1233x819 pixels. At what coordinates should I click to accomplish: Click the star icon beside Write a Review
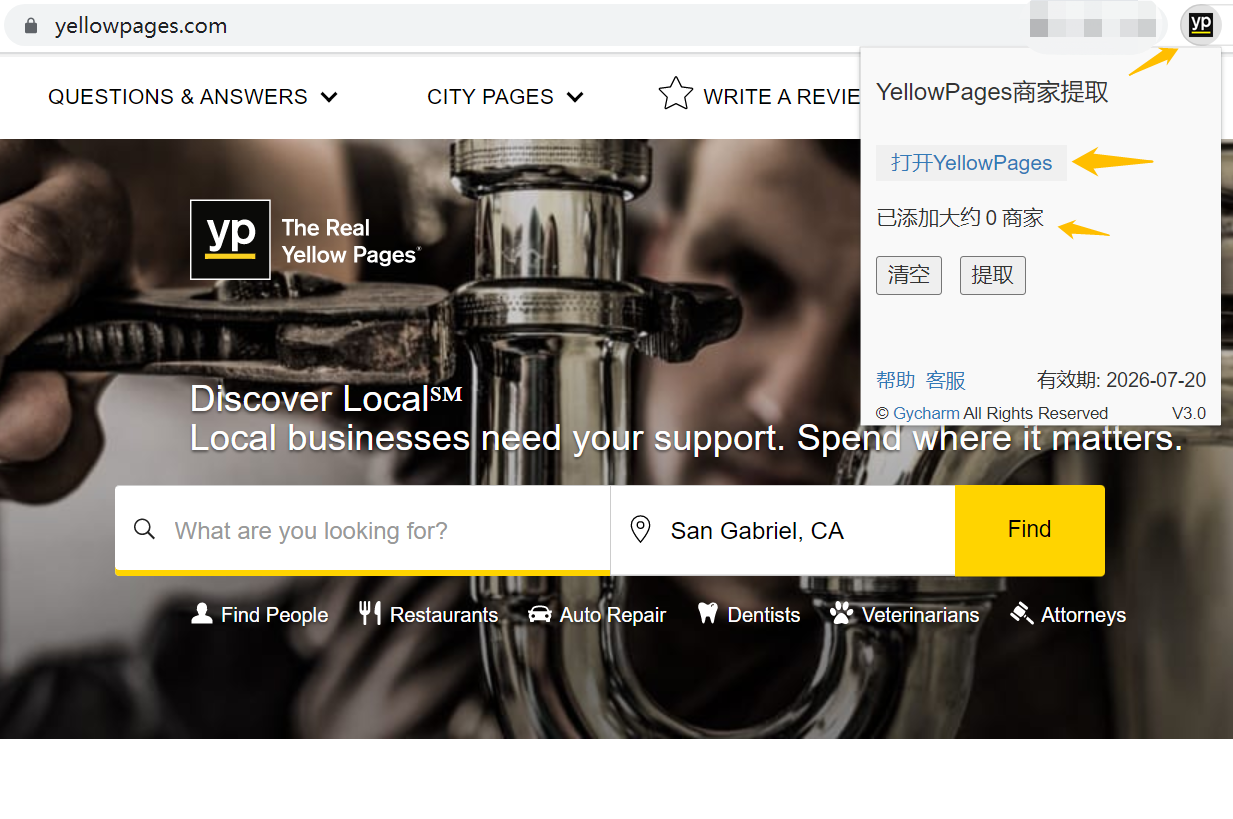tap(676, 94)
